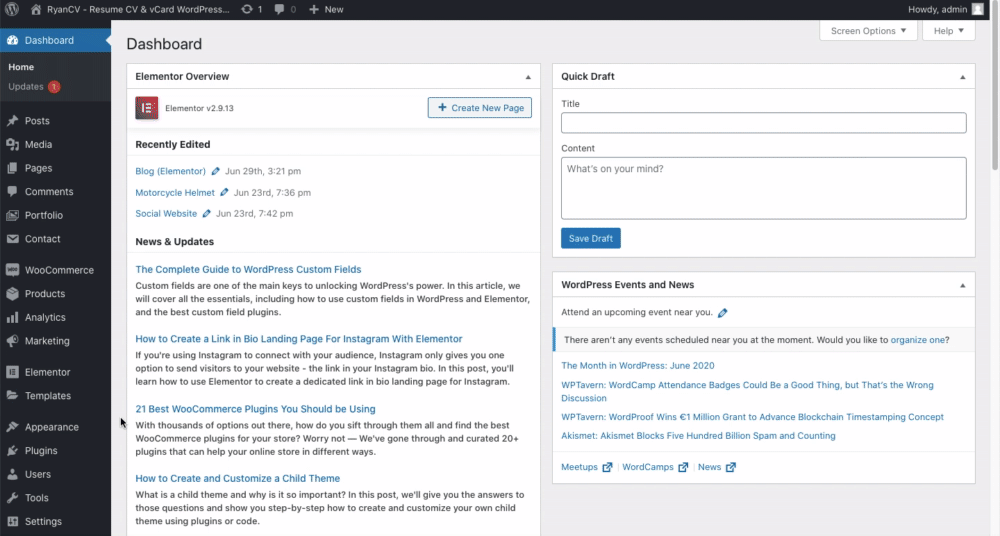Open the Pages menu label
Image resolution: width=1000 pixels, height=536 pixels.
click(x=38, y=168)
